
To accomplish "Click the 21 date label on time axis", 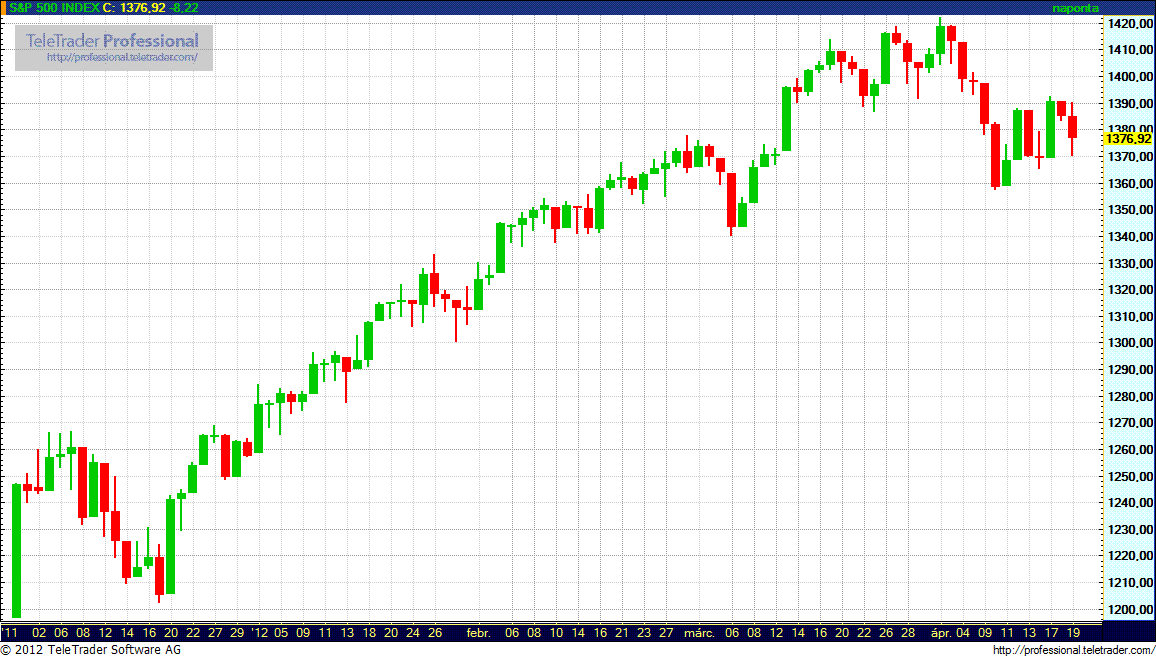I will 622,632.
